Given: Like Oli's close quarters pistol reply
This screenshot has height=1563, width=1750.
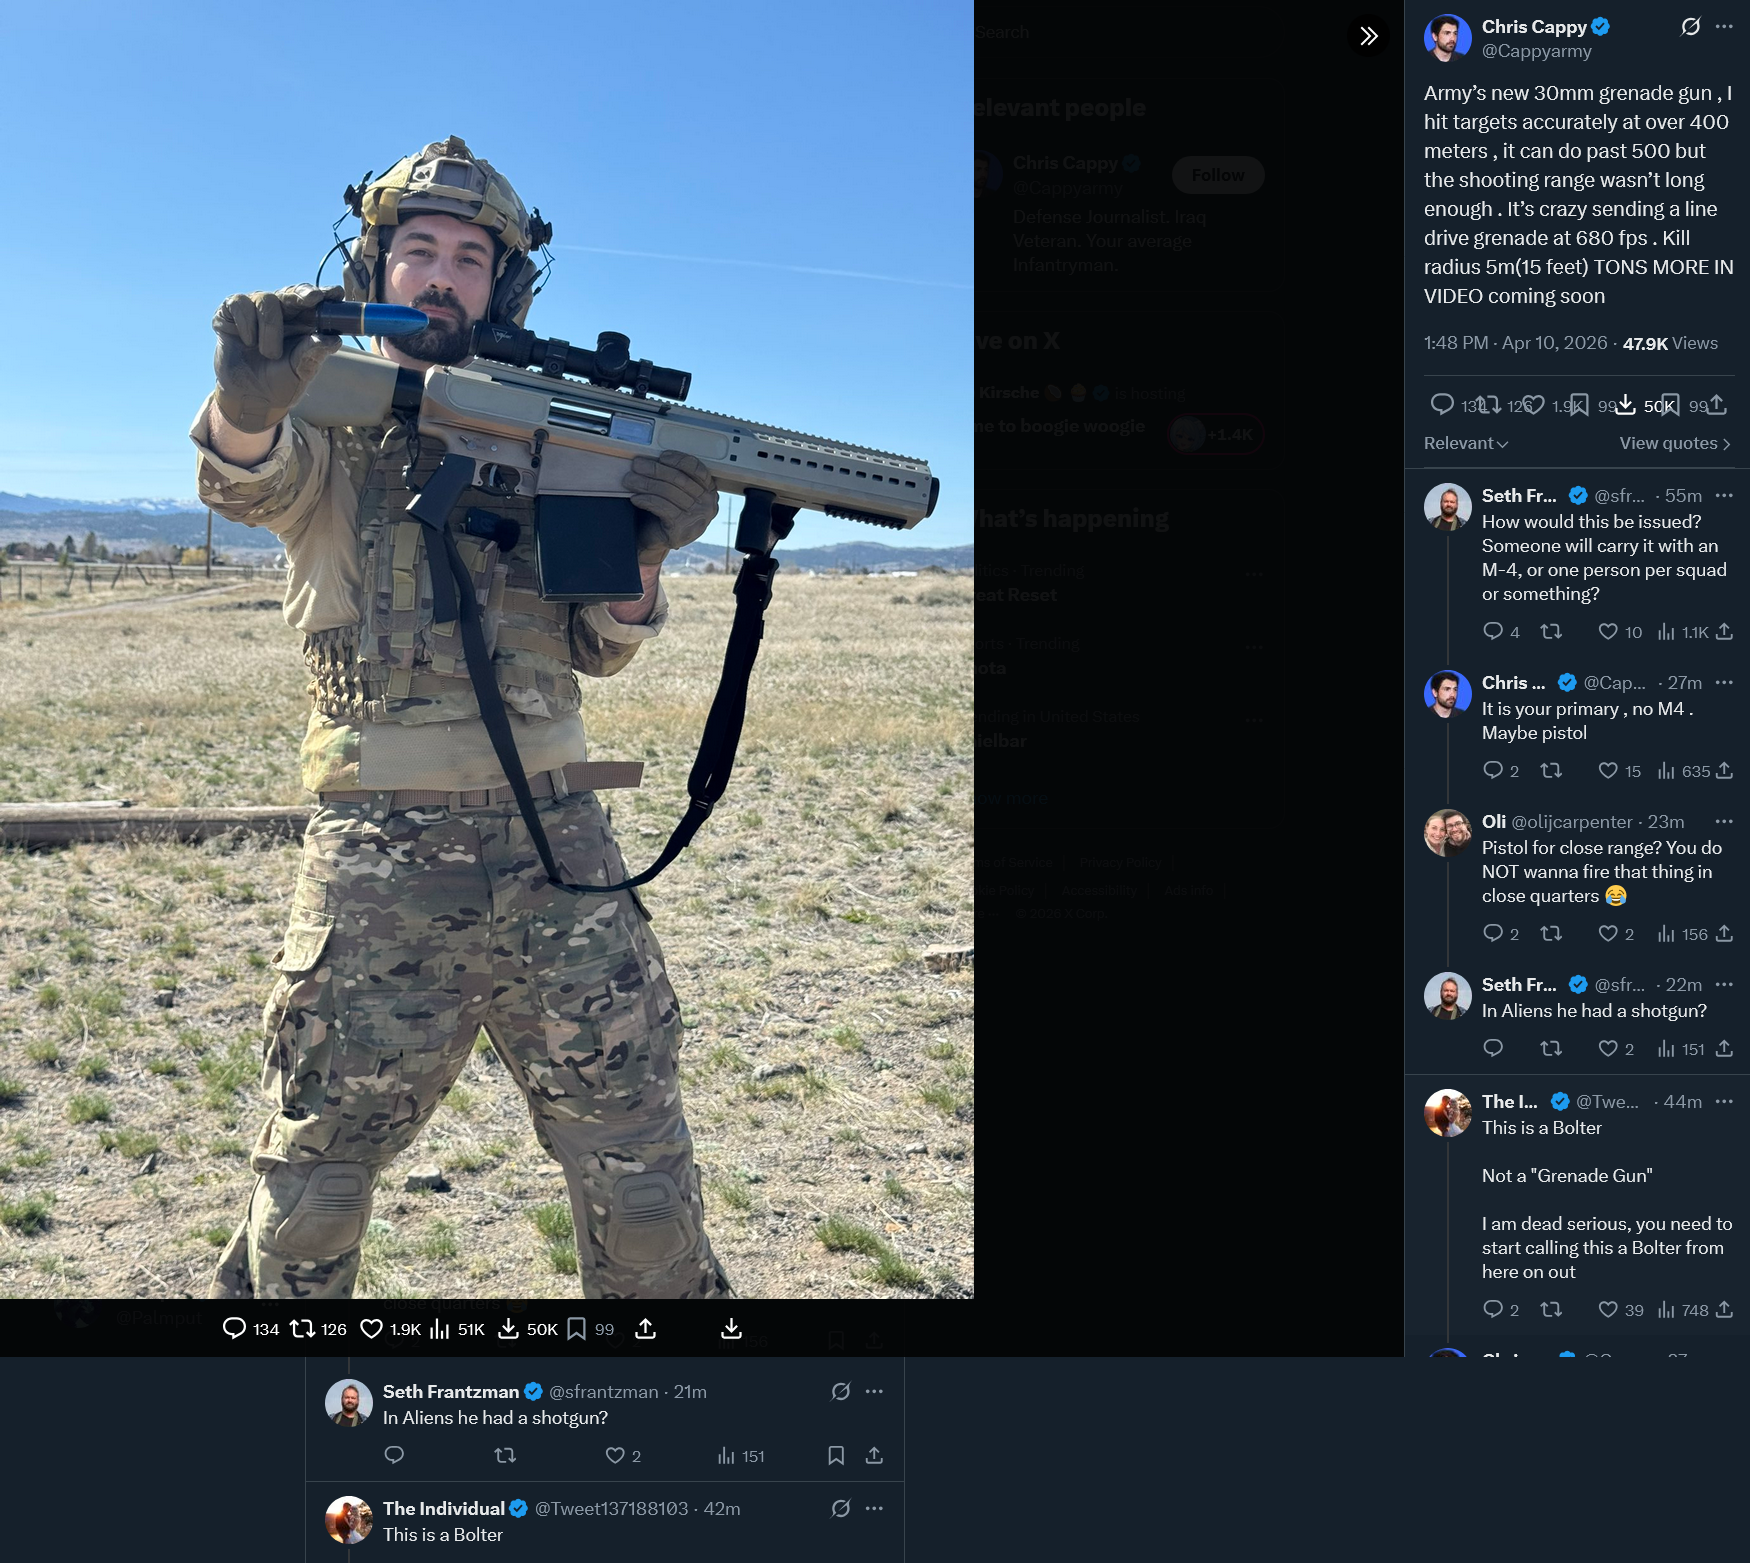Looking at the screenshot, I should point(1608,933).
